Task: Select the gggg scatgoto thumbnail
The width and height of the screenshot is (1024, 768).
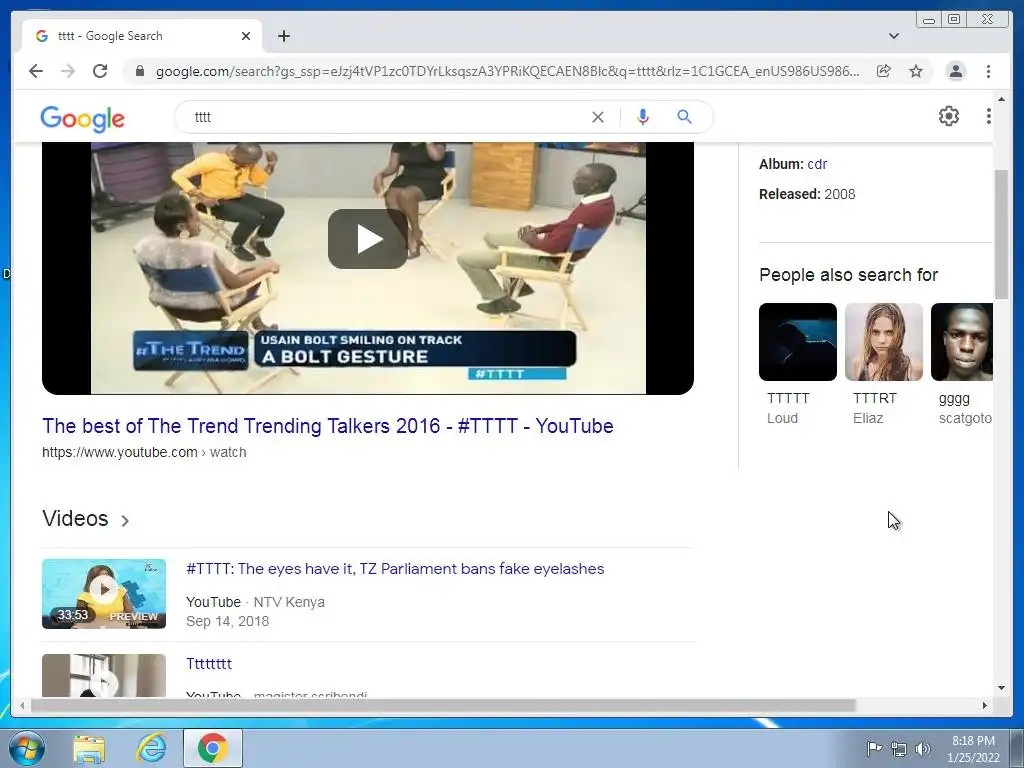Action: 961,342
